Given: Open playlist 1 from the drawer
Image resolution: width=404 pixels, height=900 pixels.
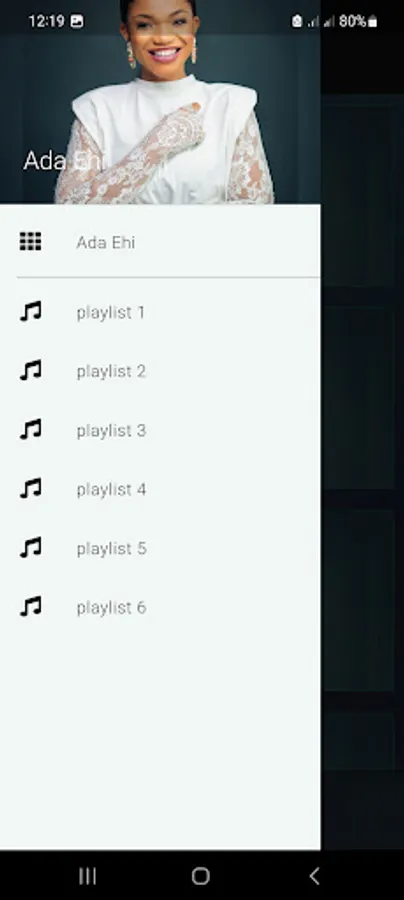Looking at the screenshot, I should pyautogui.click(x=160, y=312).
